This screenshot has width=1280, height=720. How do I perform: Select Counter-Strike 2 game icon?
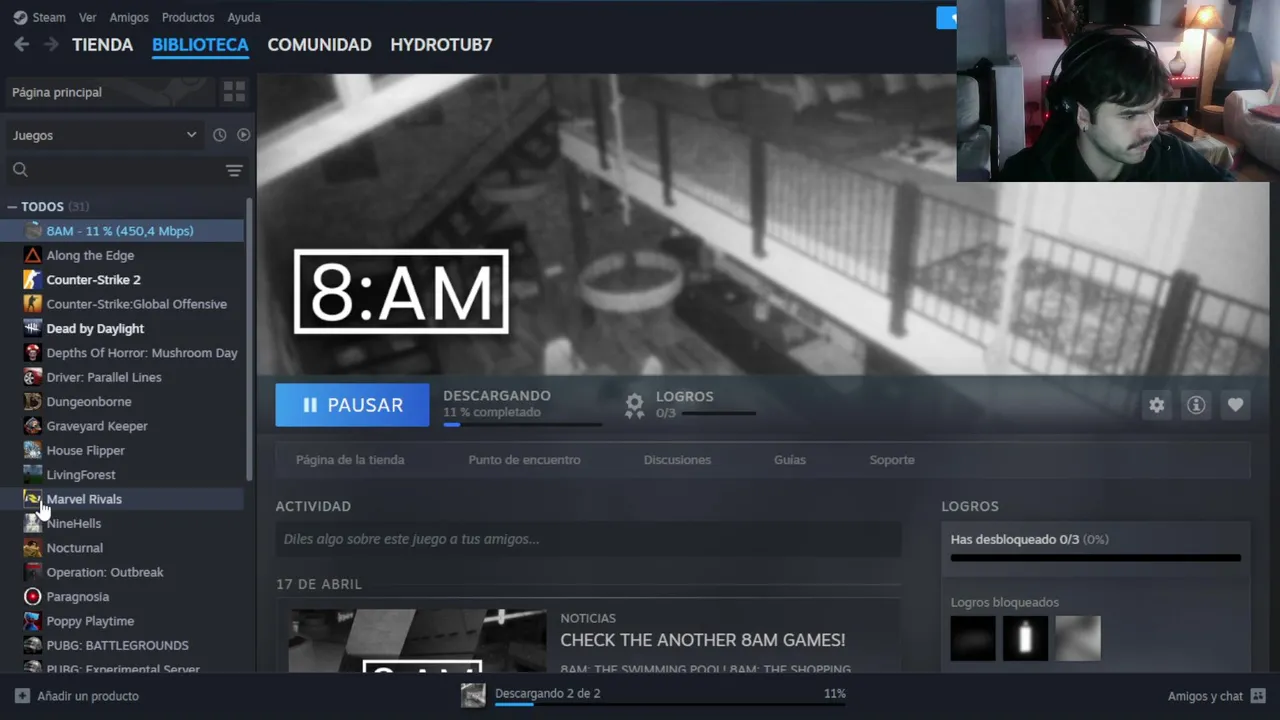coord(33,280)
